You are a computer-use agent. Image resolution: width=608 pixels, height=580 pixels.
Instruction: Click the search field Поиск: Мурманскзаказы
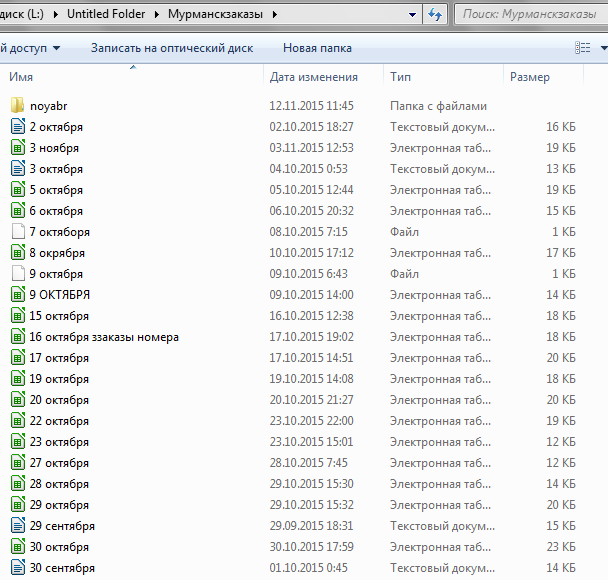tap(530, 15)
